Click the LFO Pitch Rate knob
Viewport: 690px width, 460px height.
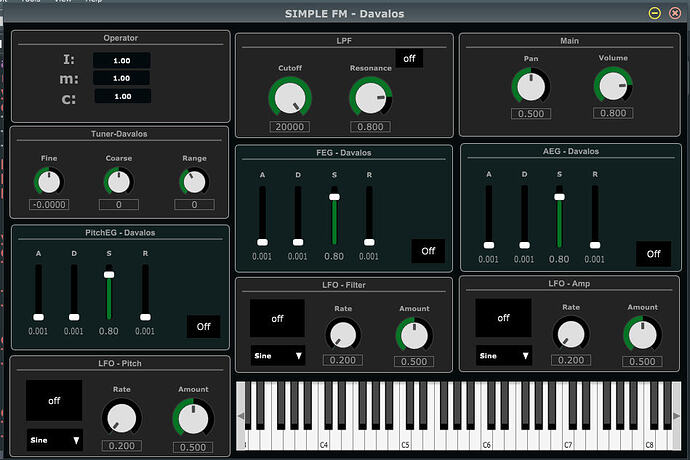click(x=120, y=417)
